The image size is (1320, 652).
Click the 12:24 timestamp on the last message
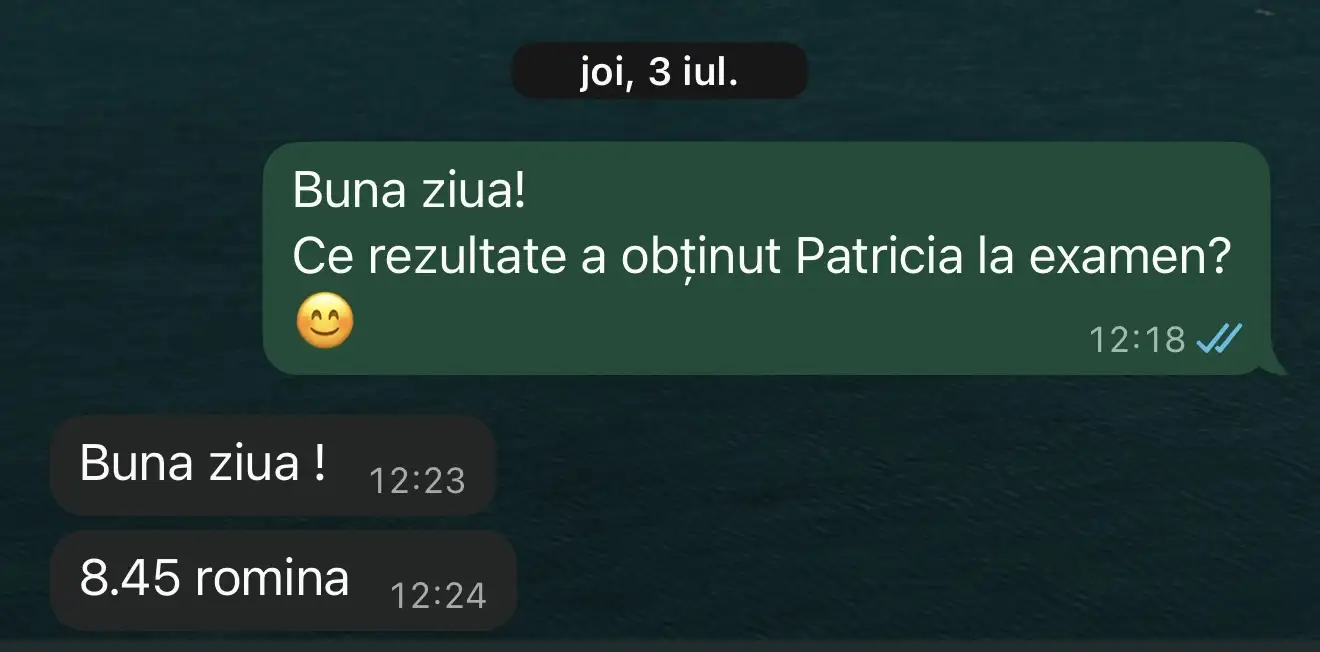[438, 597]
